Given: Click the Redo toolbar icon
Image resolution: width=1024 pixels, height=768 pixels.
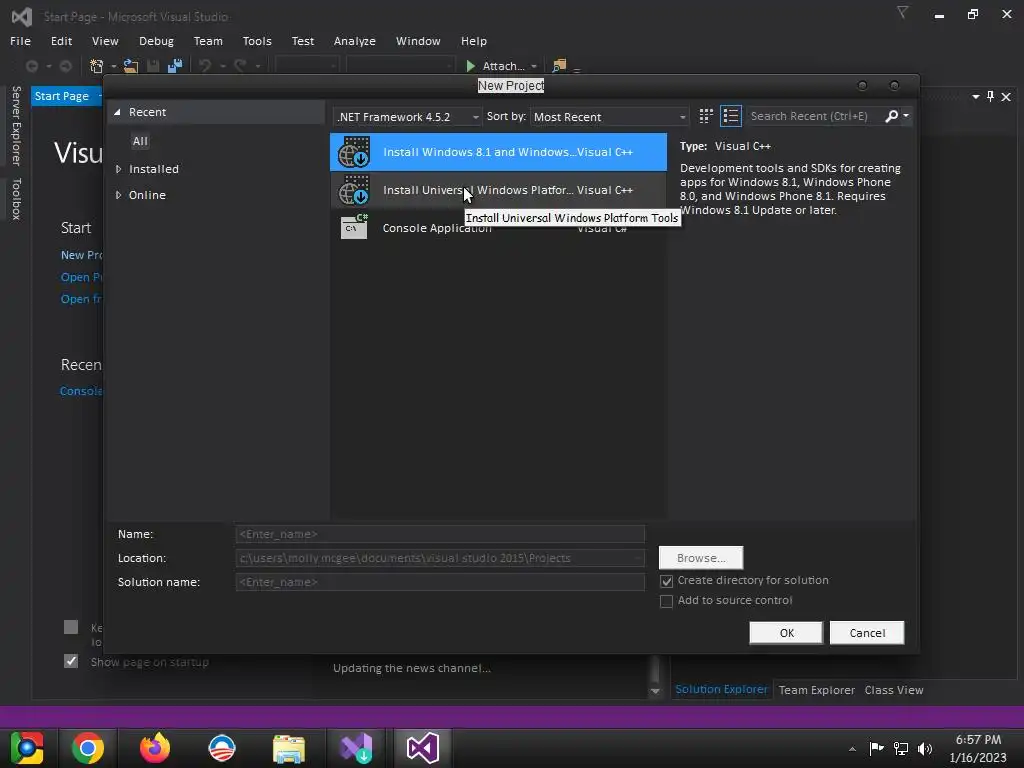Looking at the screenshot, I should tap(240, 66).
